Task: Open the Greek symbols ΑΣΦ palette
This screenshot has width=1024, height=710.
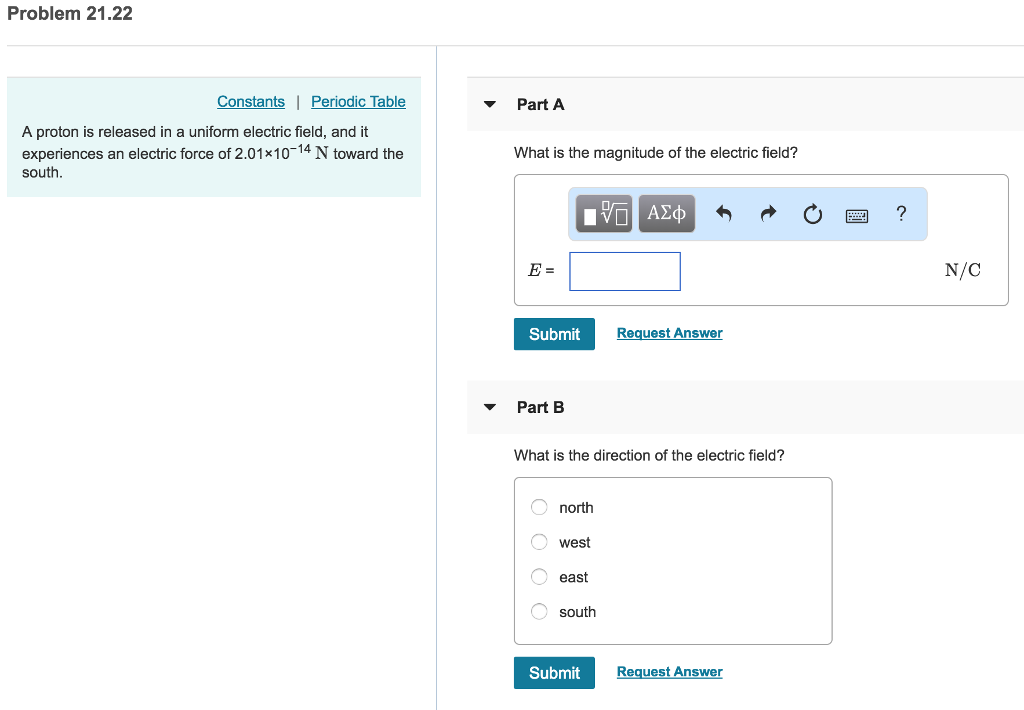Action: [666, 213]
